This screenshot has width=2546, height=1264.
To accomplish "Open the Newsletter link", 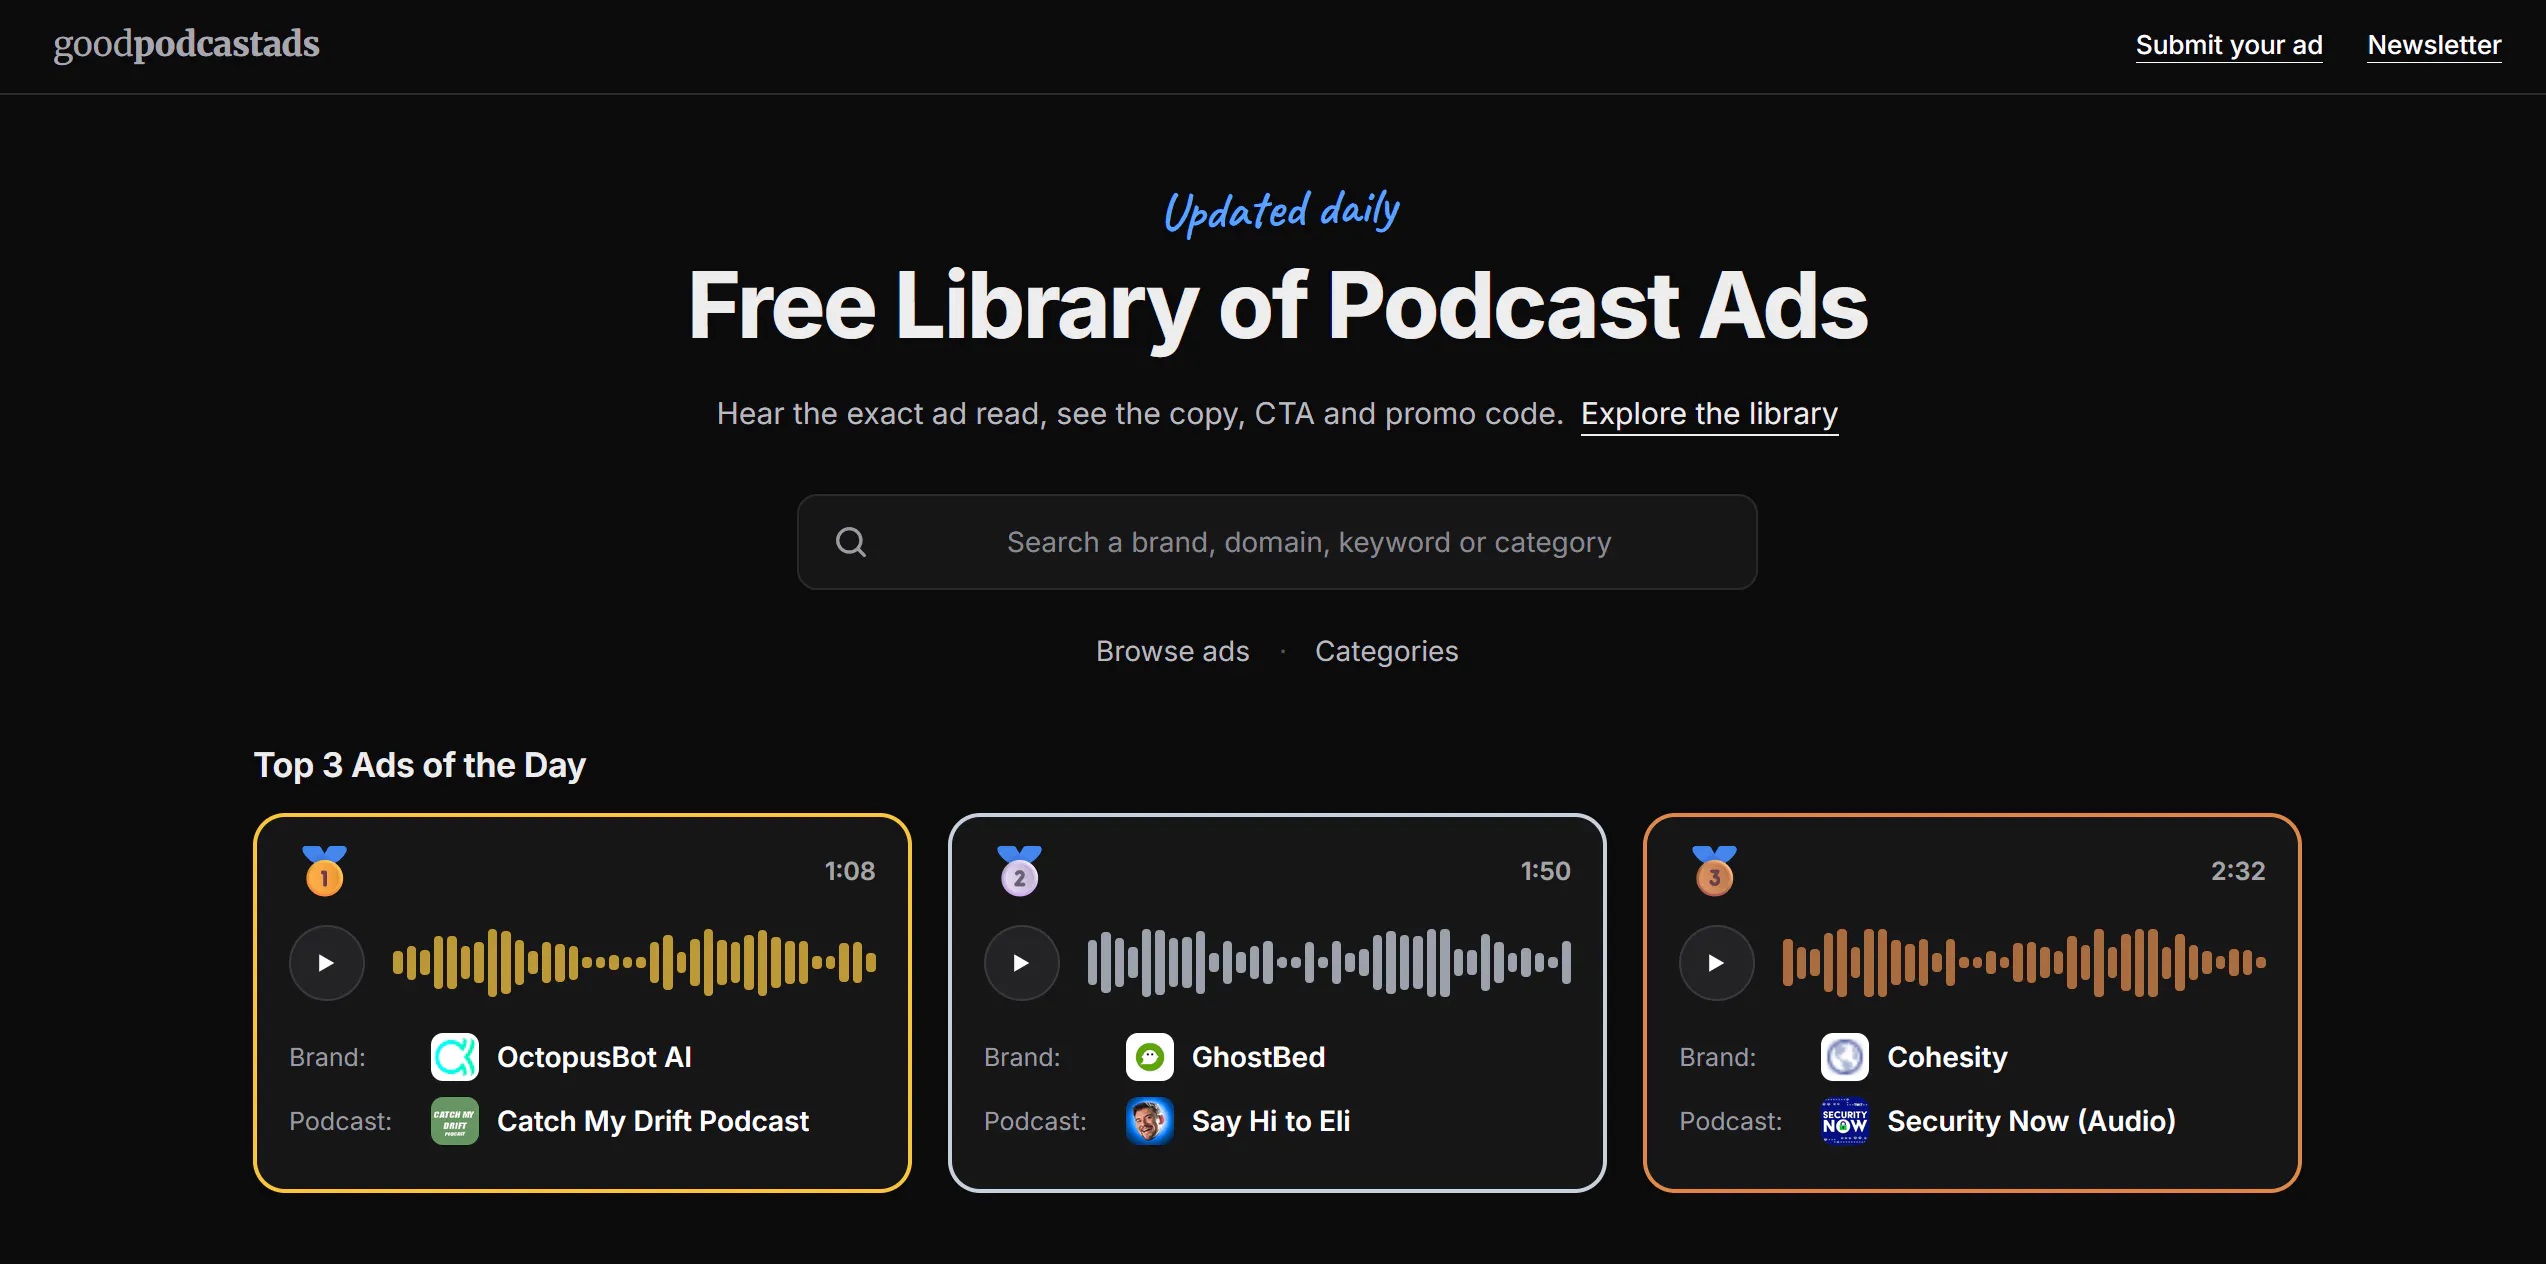I will (x=2434, y=45).
